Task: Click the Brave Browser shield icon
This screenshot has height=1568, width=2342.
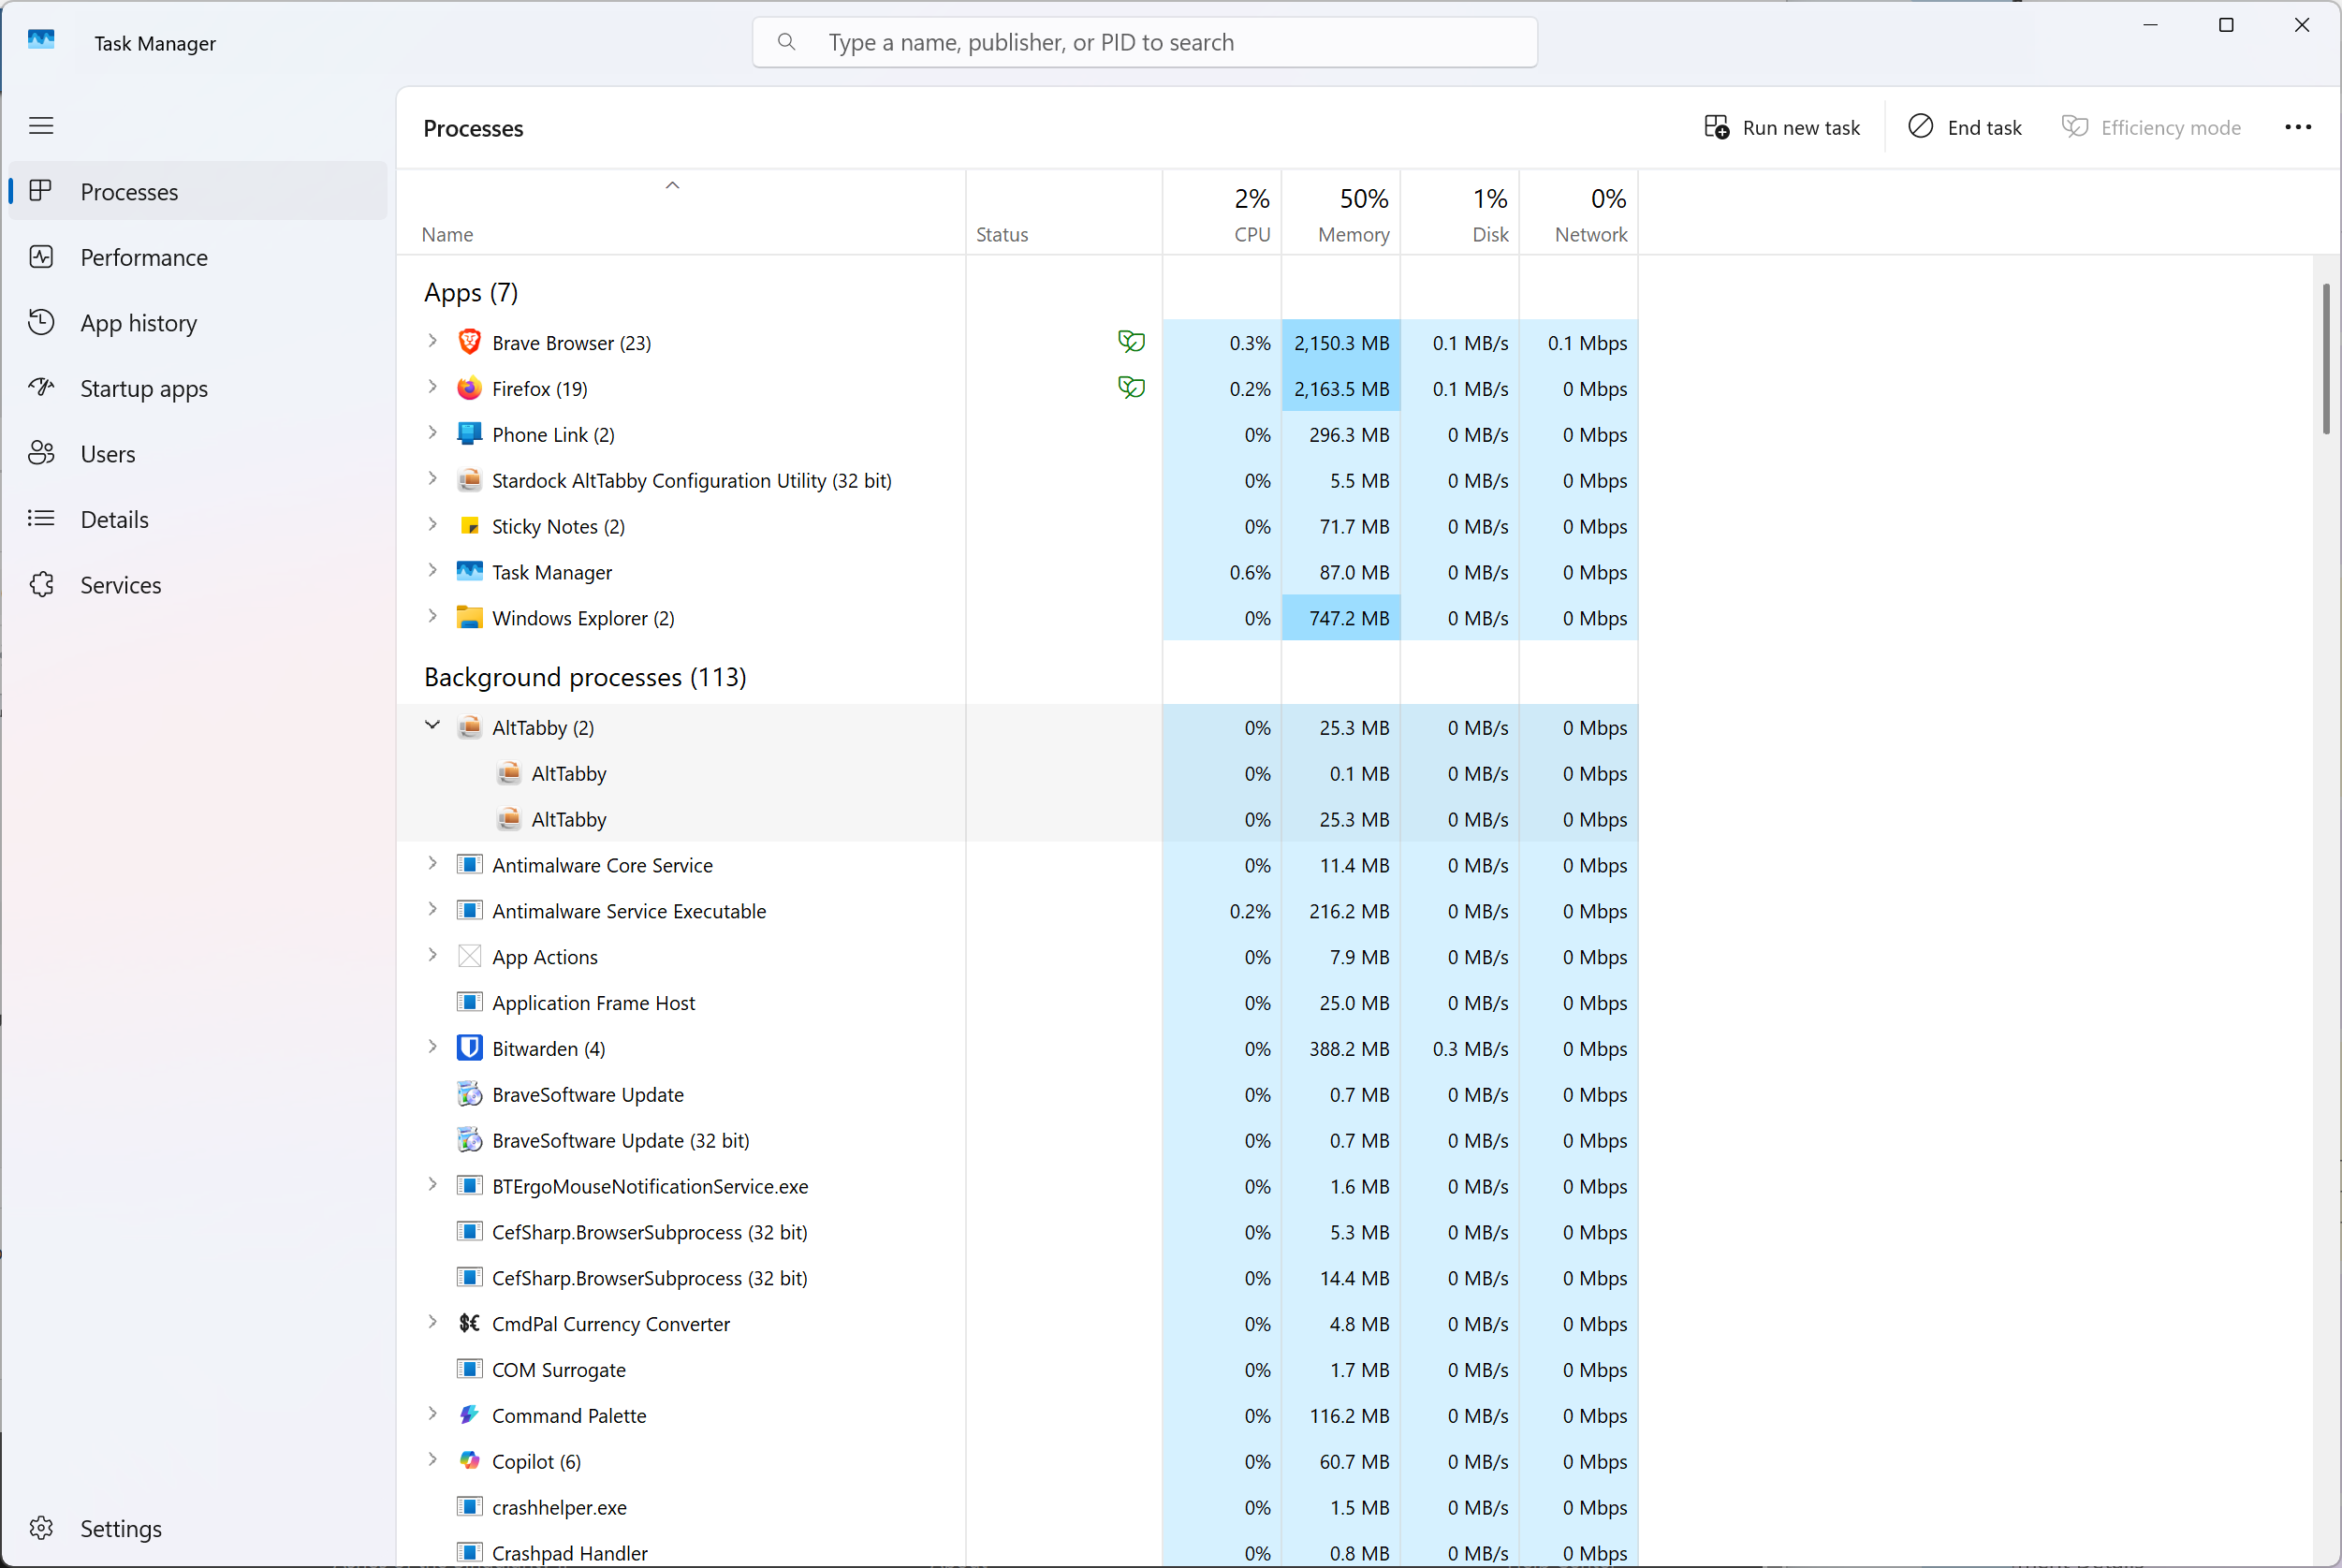Action: point(469,342)
